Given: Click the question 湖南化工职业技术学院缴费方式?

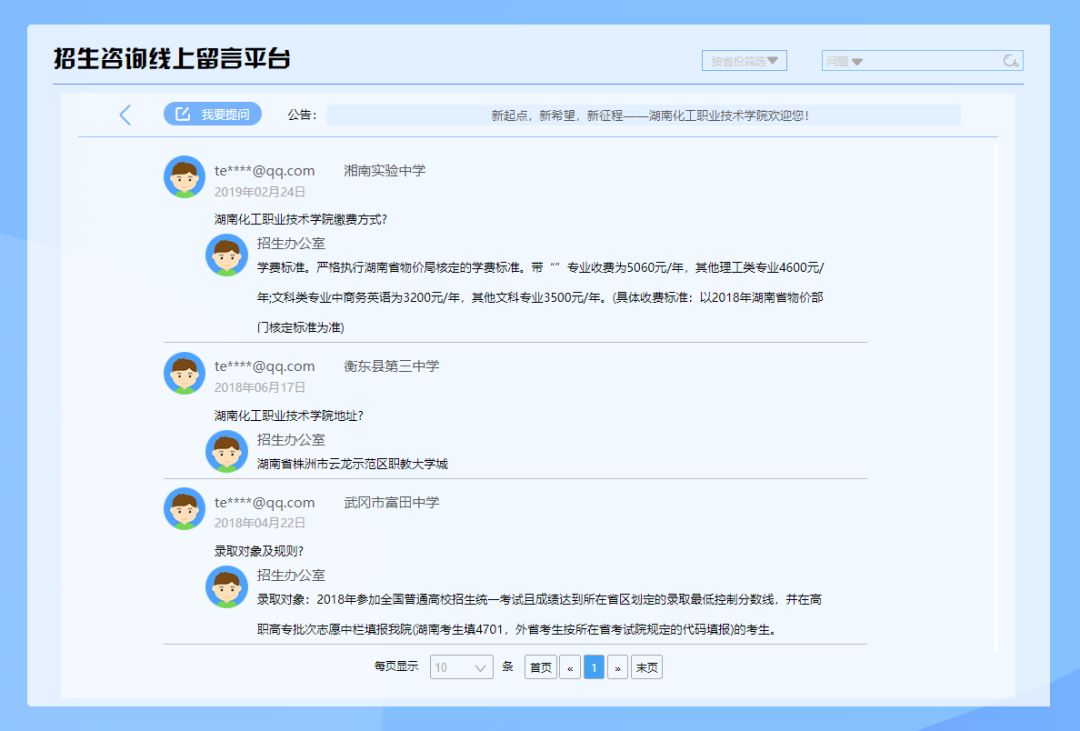Looking at the screenshot, I should (300, 219).
